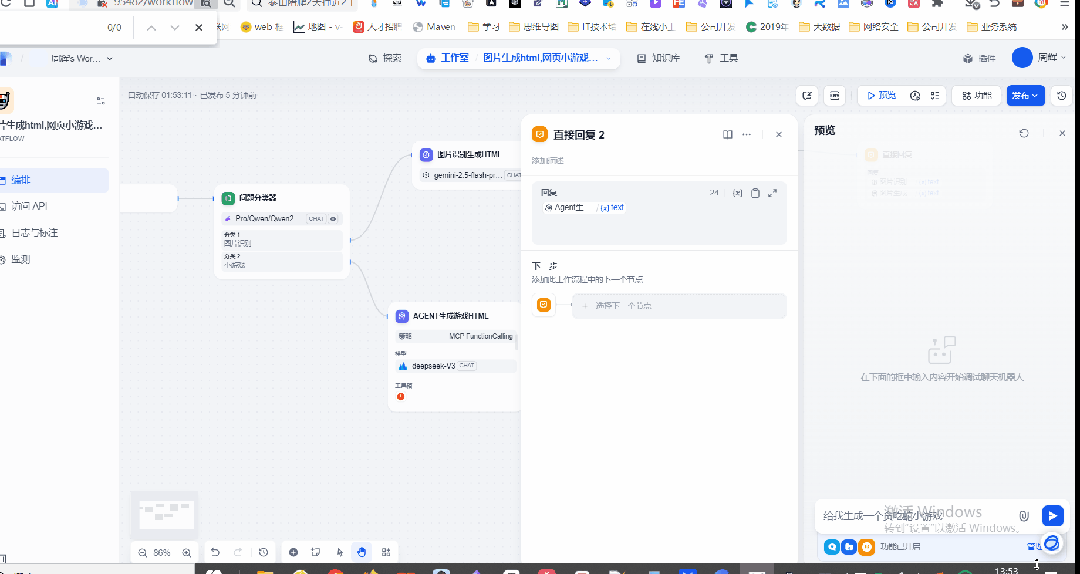Open checklist icon next to run history
The height and width of the screenshot is (574, 1080).
[935, 96]
